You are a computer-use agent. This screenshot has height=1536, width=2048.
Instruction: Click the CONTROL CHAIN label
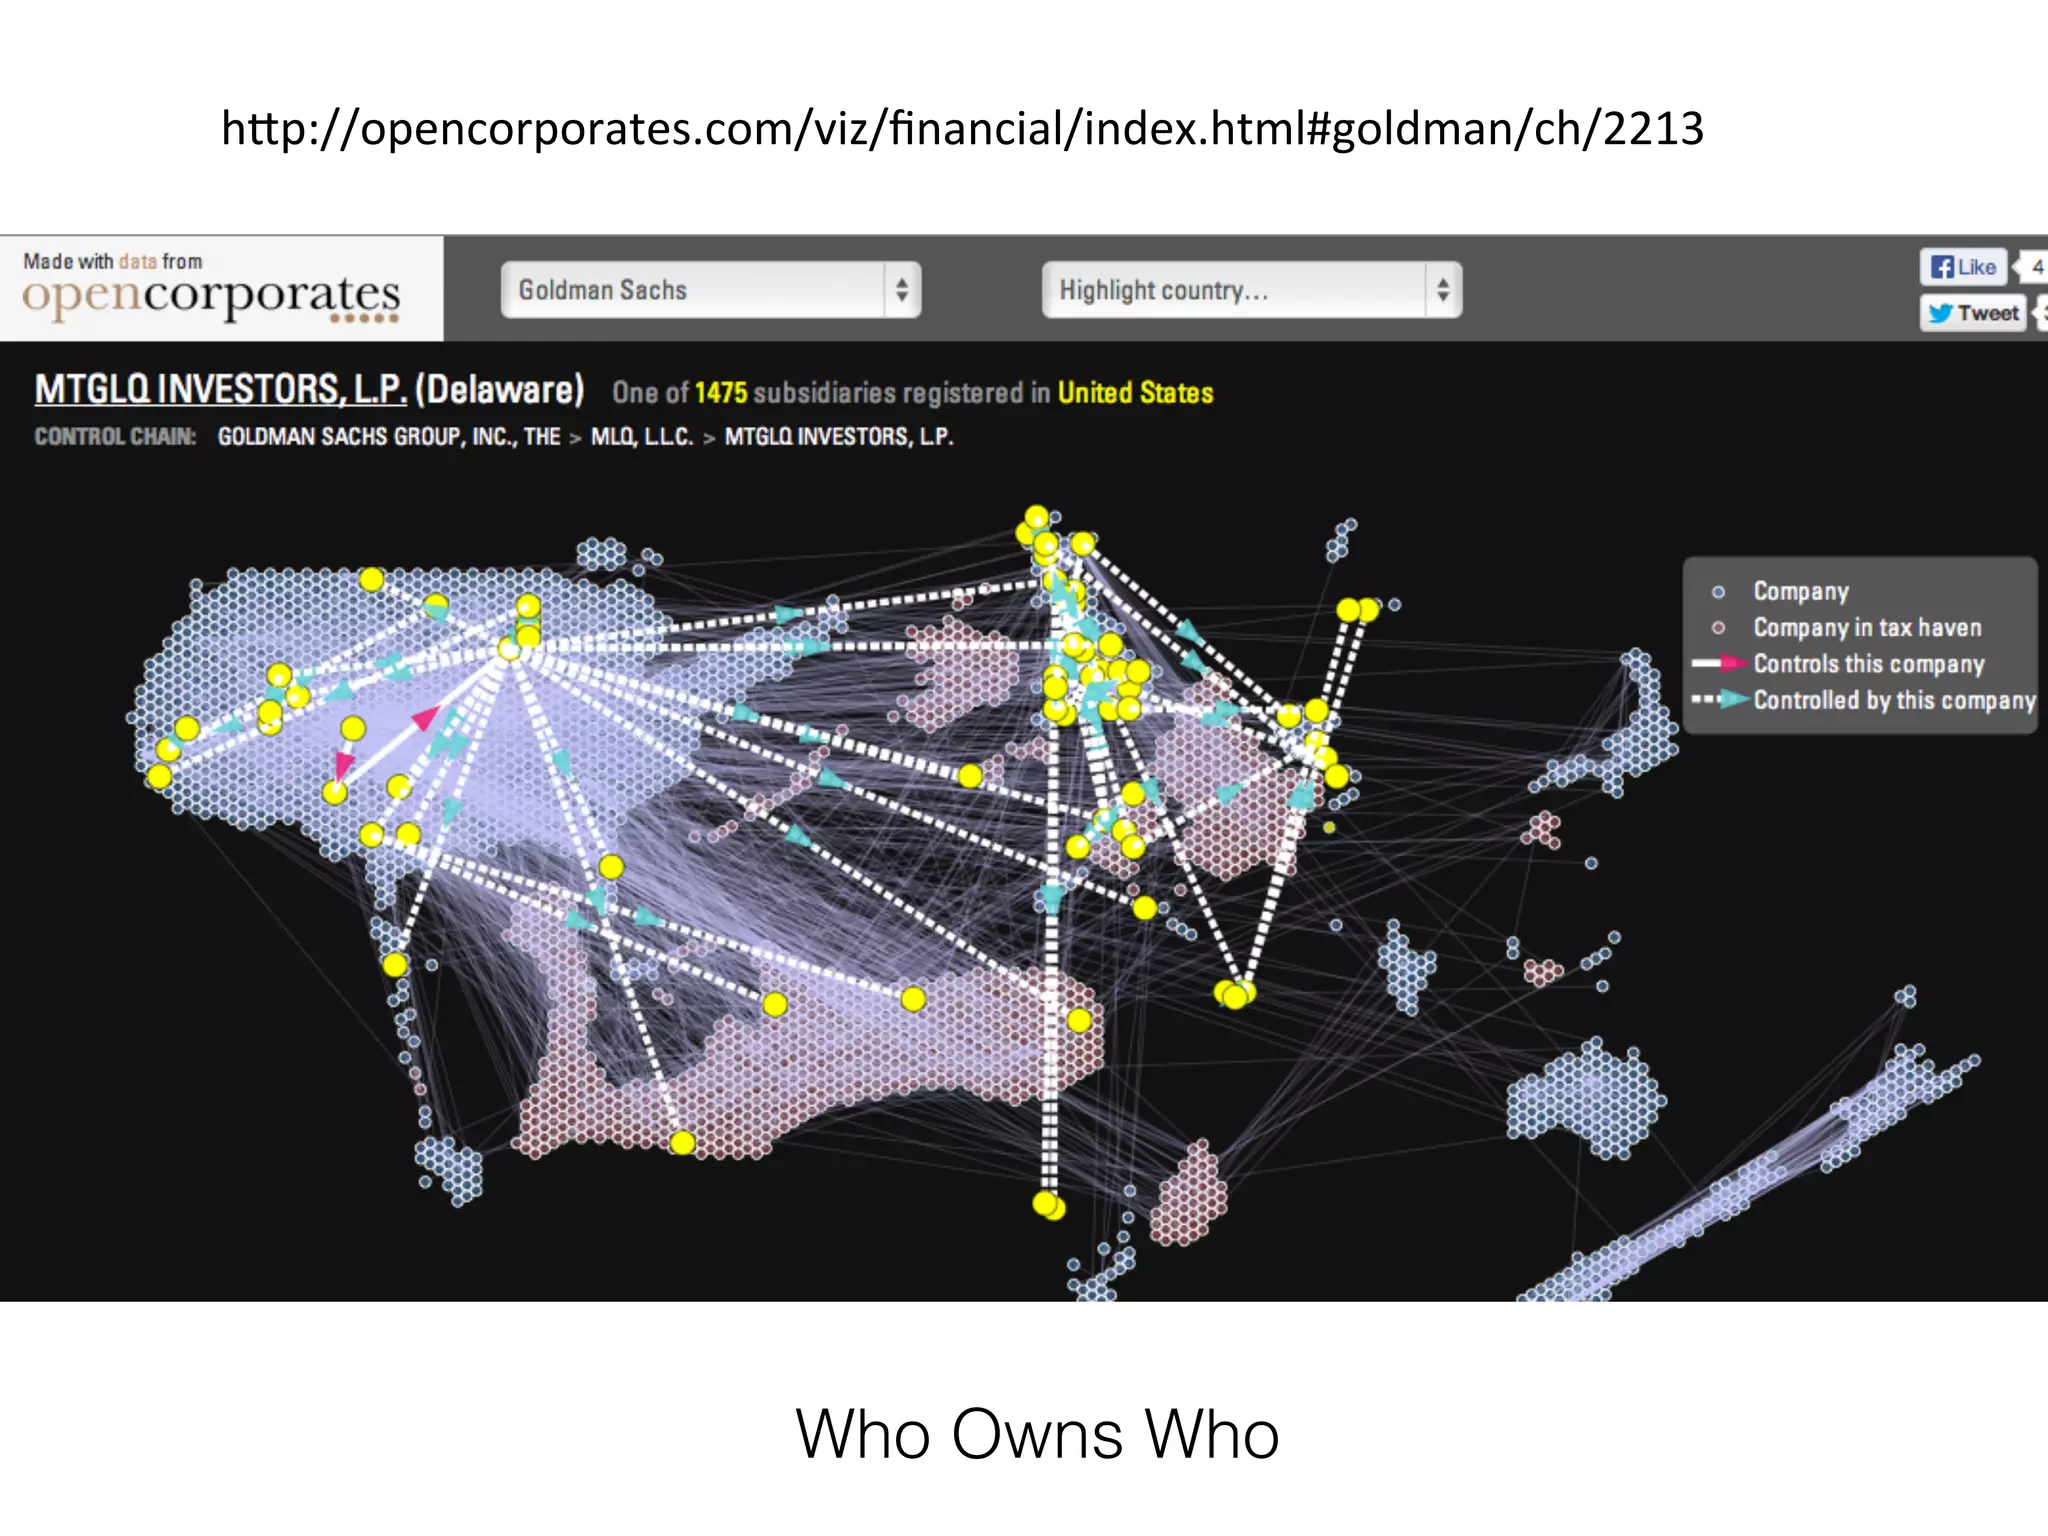tap(115, 437)
